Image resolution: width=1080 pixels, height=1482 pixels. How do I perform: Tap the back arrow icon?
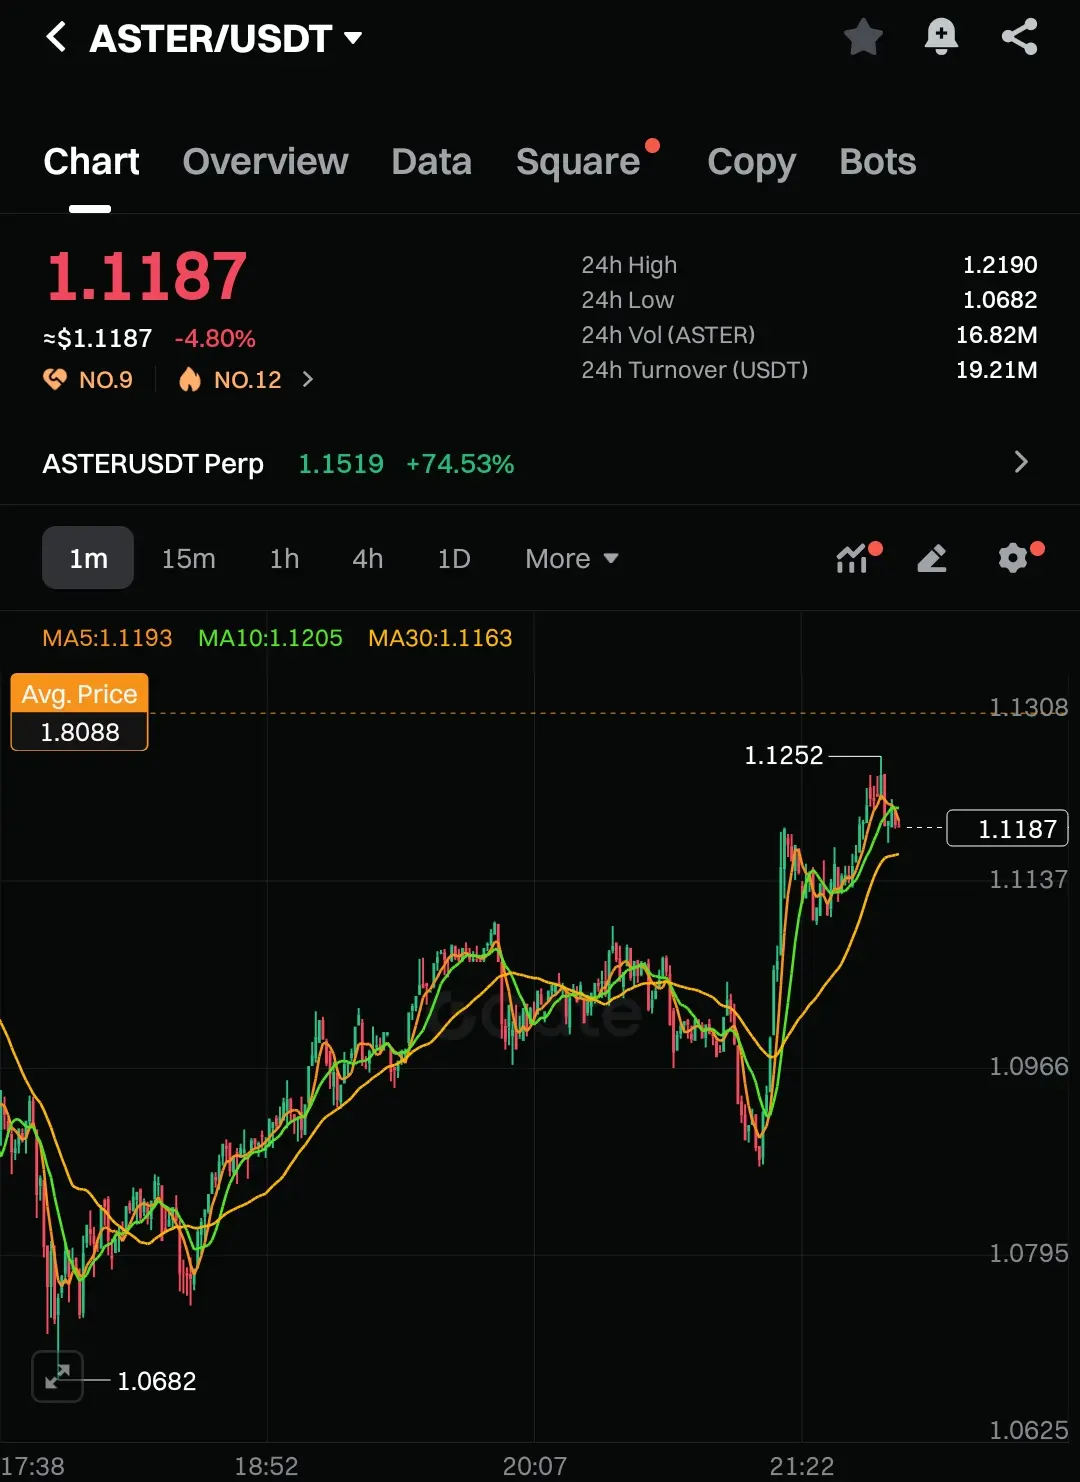pos(56,38)
